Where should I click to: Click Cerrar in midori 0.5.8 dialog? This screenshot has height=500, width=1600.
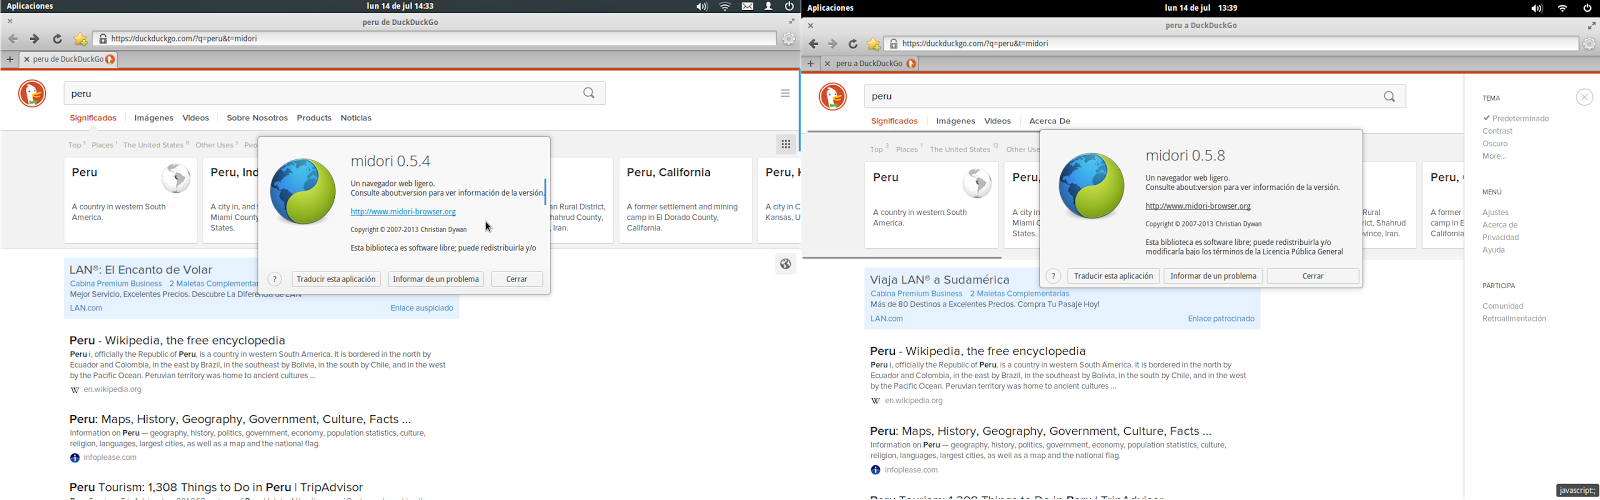coord(1313,276)
